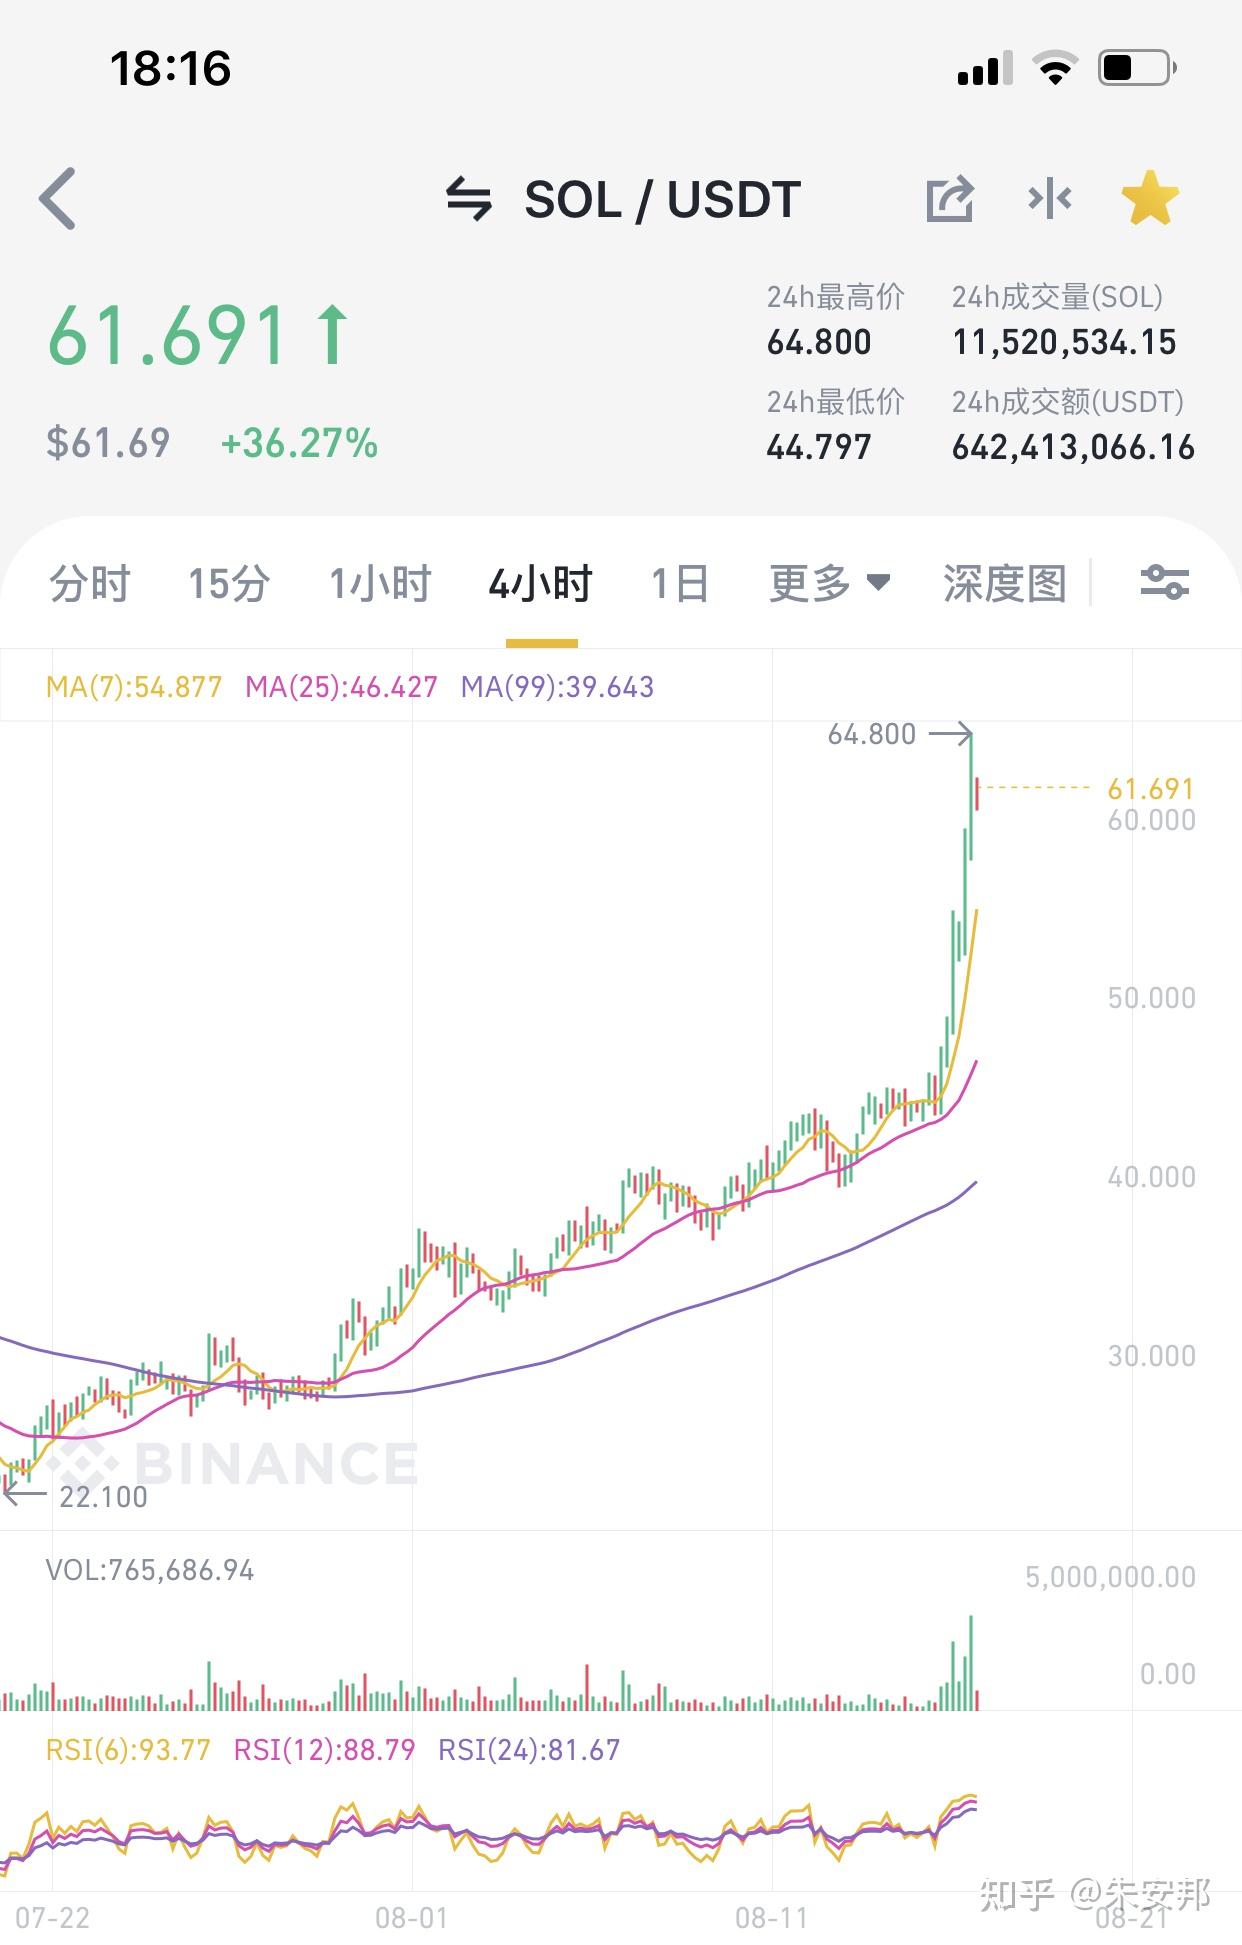Open VOL indicator options
Image resolution: width=1242 pixels, height=1945 pixels.
point(150,1570)
